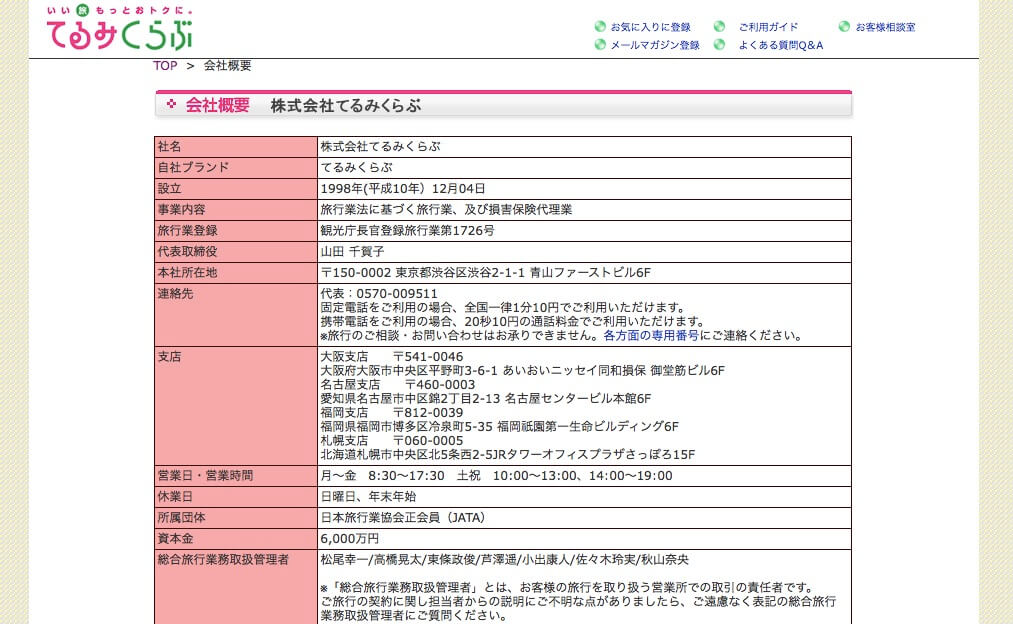Click the 総合旅行業務取扱管理者 row label
Viewport: 1013px width, 624px height.
tap(223, 559)
